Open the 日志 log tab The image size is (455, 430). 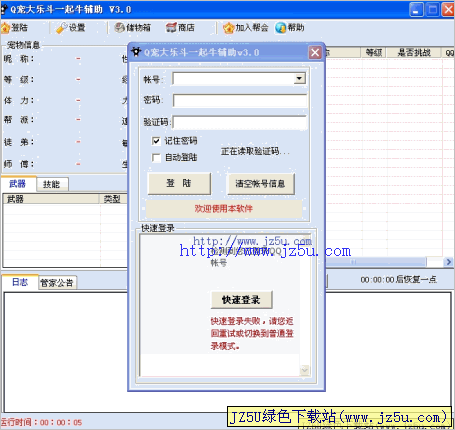20,282
